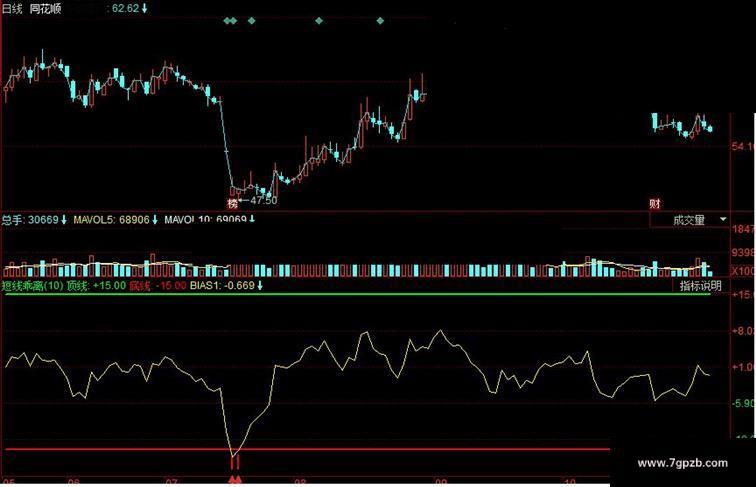Image resolution: width=756 pixels, height=487 pixels.
Task: Click the 顶线: +15.00 label
Action: pyautogui.click(x=96, y=285)
